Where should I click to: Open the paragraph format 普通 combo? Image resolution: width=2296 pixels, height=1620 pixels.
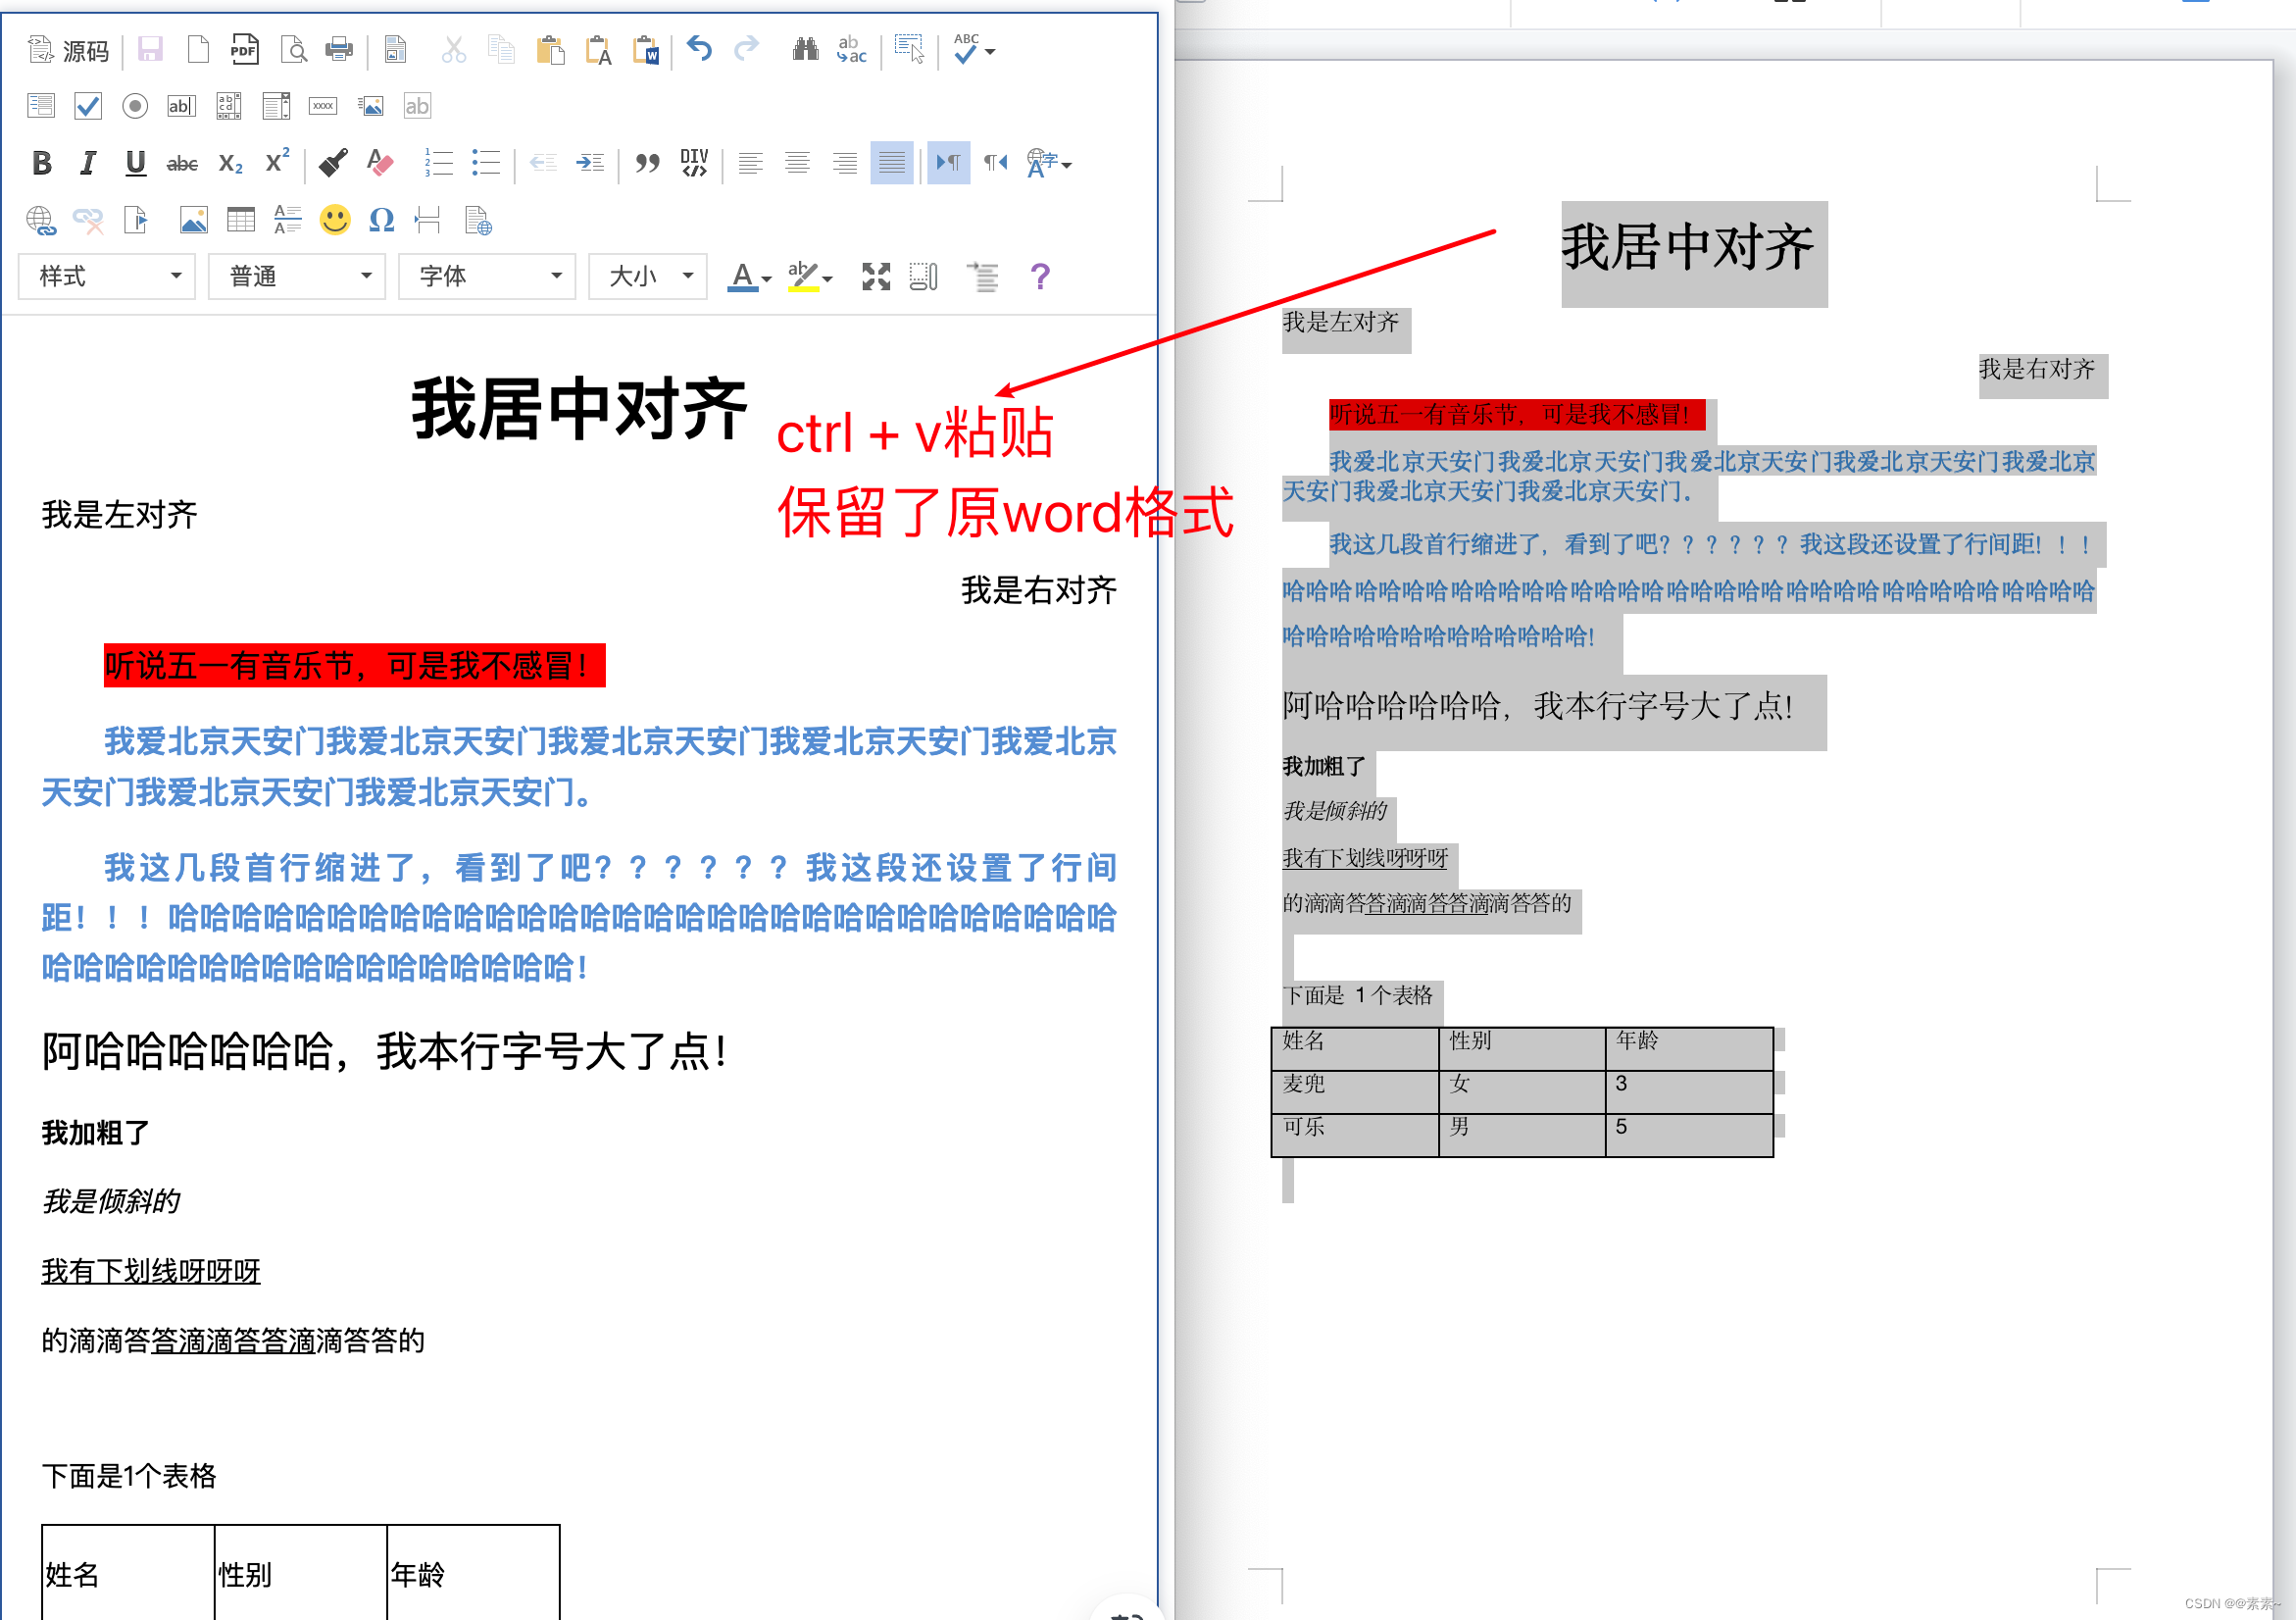coord(297,277)
